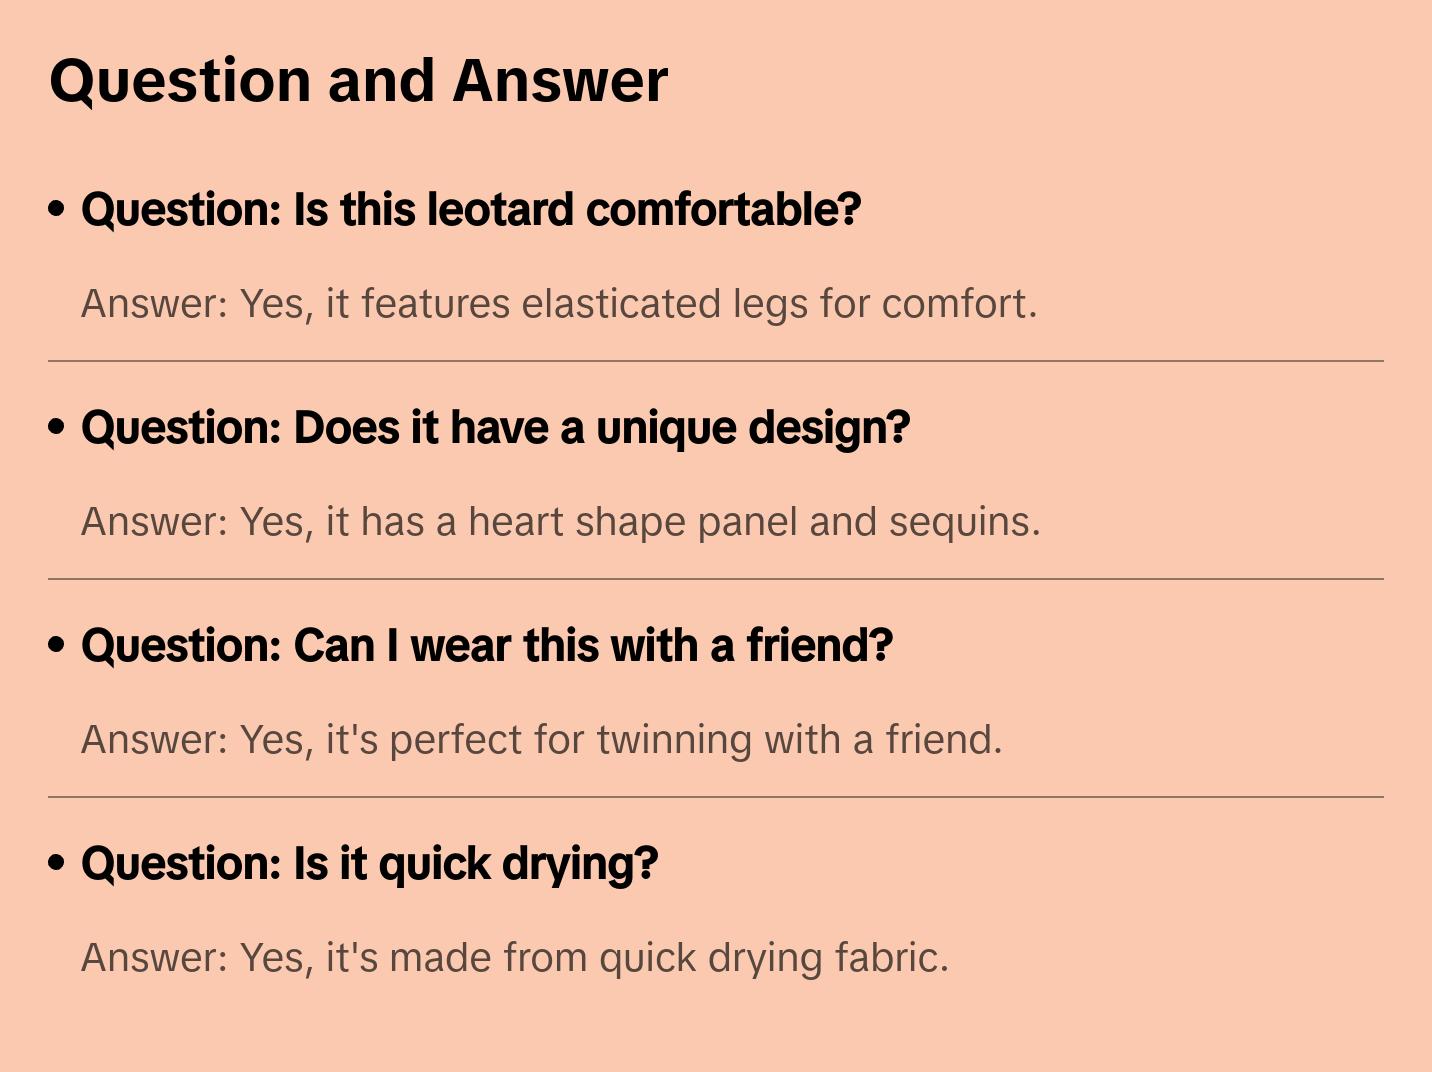The height and width of the screenshot is (1072, 1432).
Task: Select the answer about elasticated legs
Action: 559,304
